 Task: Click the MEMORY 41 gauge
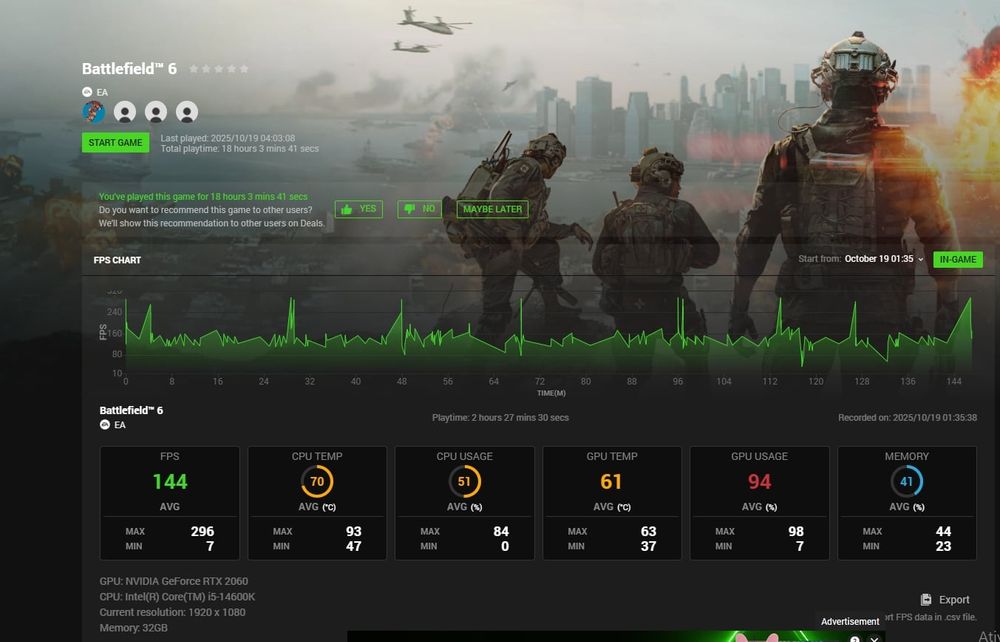point(906,481)
